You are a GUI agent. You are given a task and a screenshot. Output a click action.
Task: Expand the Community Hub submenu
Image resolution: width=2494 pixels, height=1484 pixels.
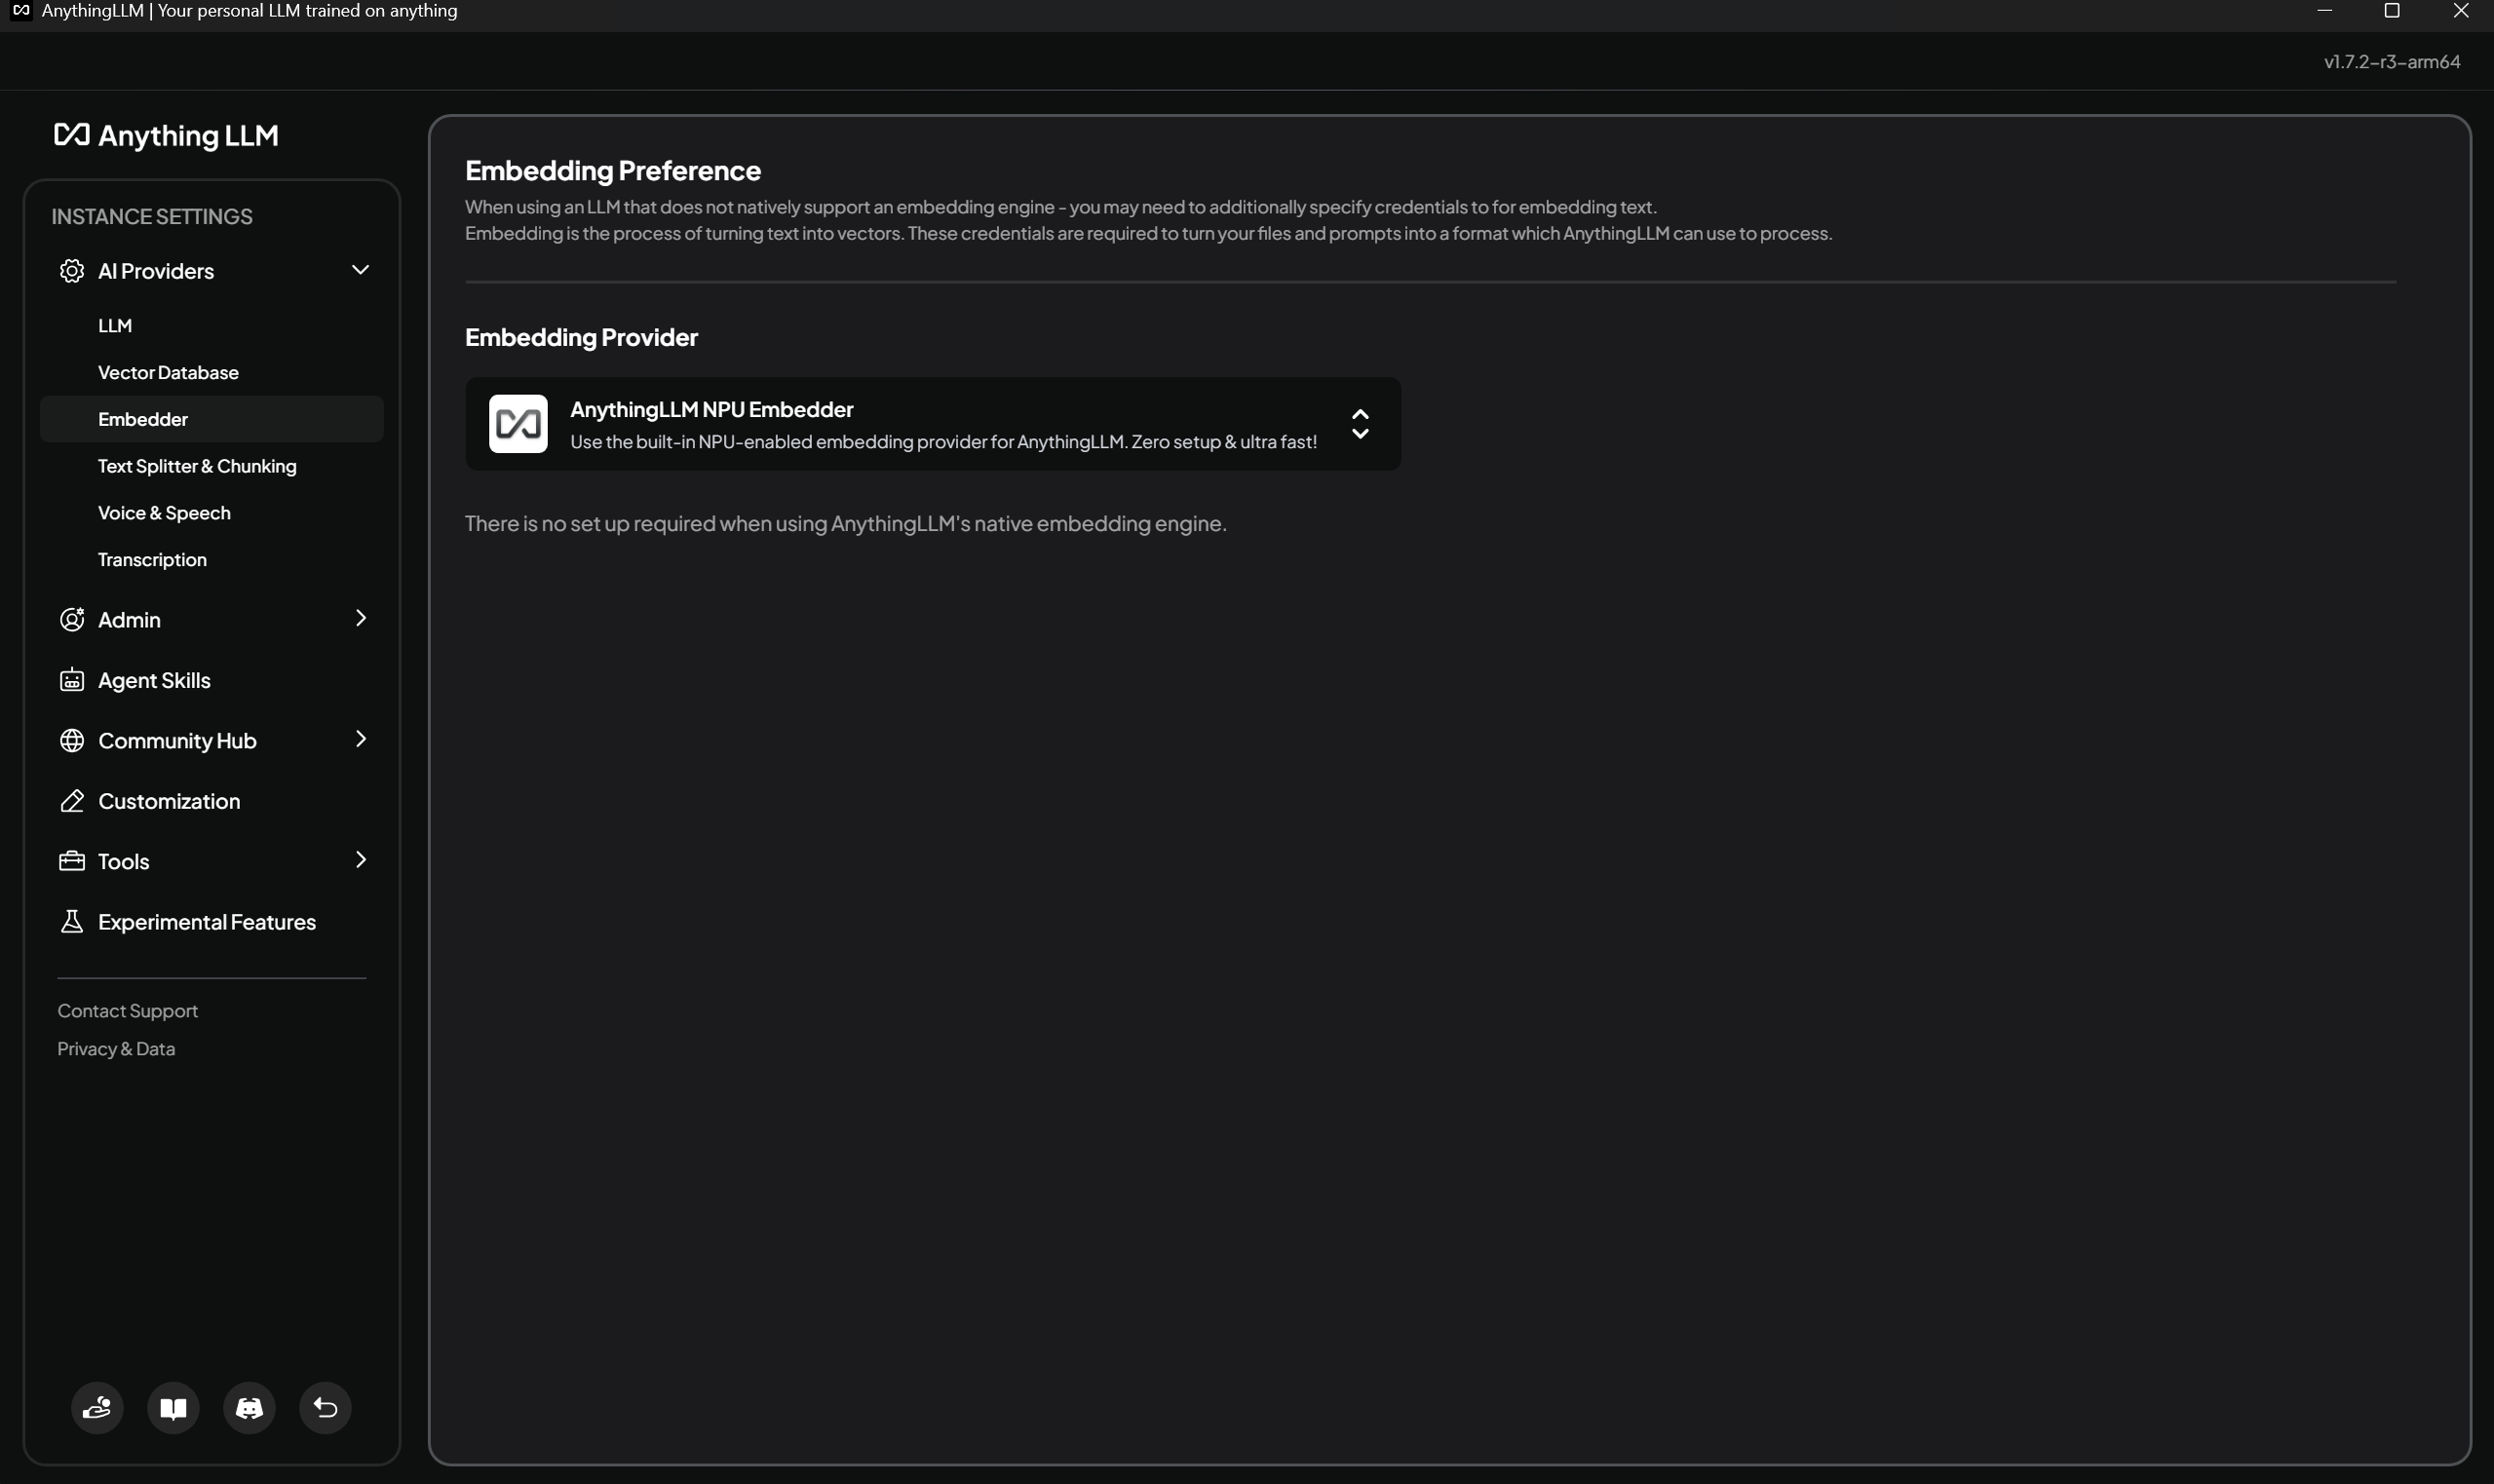click(x=360, y=739)
